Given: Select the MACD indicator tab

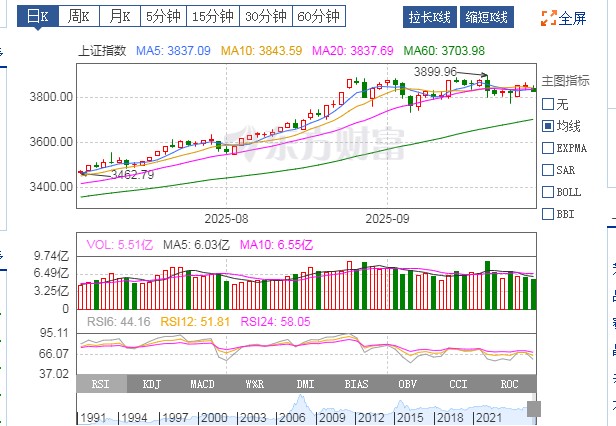Looking at the screenshot, I should [203, 384].
